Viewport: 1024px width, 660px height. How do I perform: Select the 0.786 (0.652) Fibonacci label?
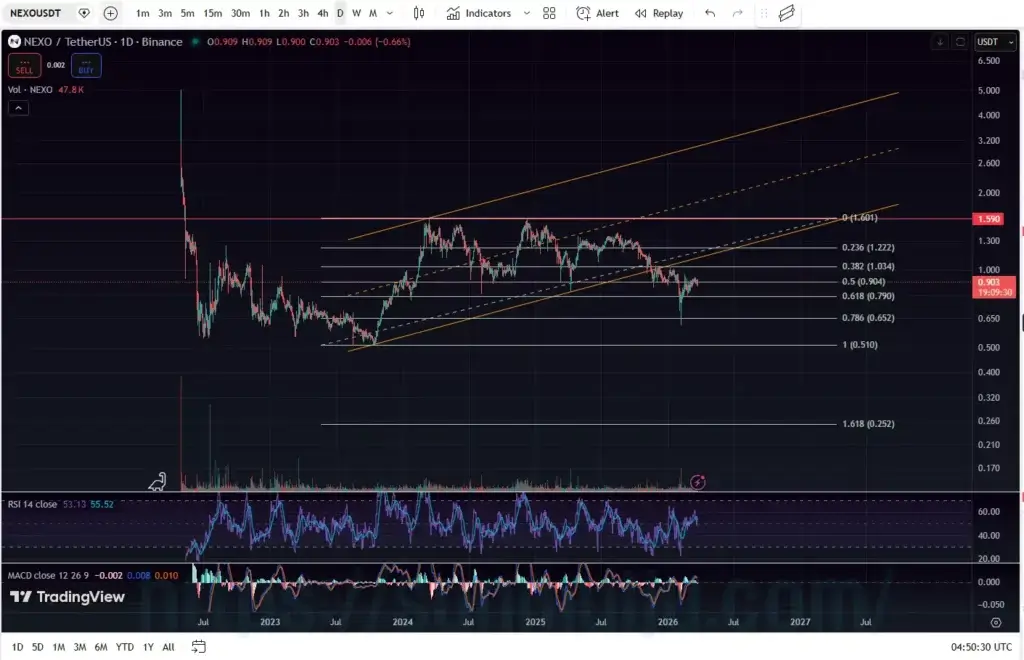[868, 318]
